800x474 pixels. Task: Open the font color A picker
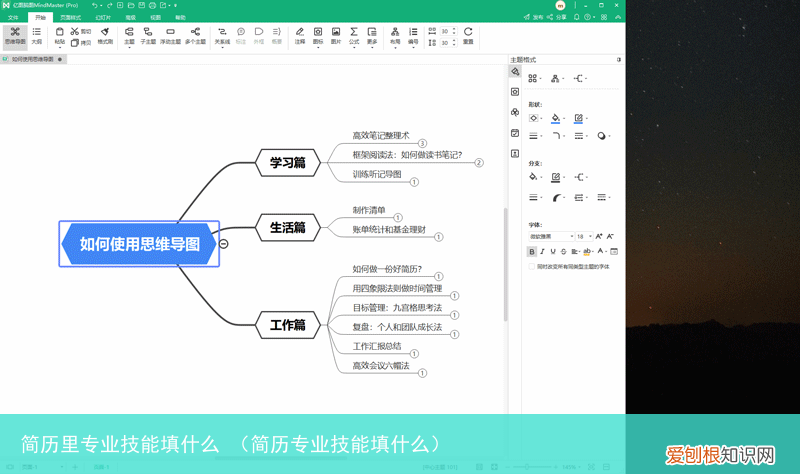602,252
